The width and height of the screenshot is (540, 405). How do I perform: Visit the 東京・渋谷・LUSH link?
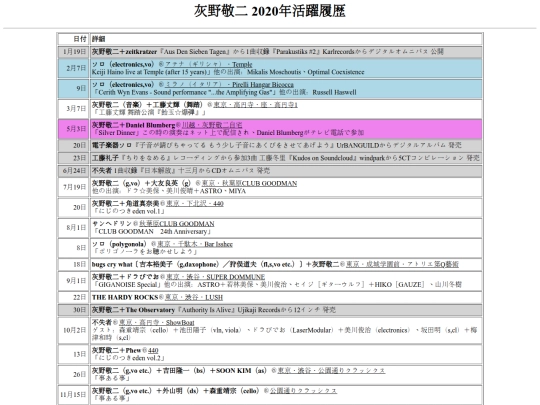point(194,297)
